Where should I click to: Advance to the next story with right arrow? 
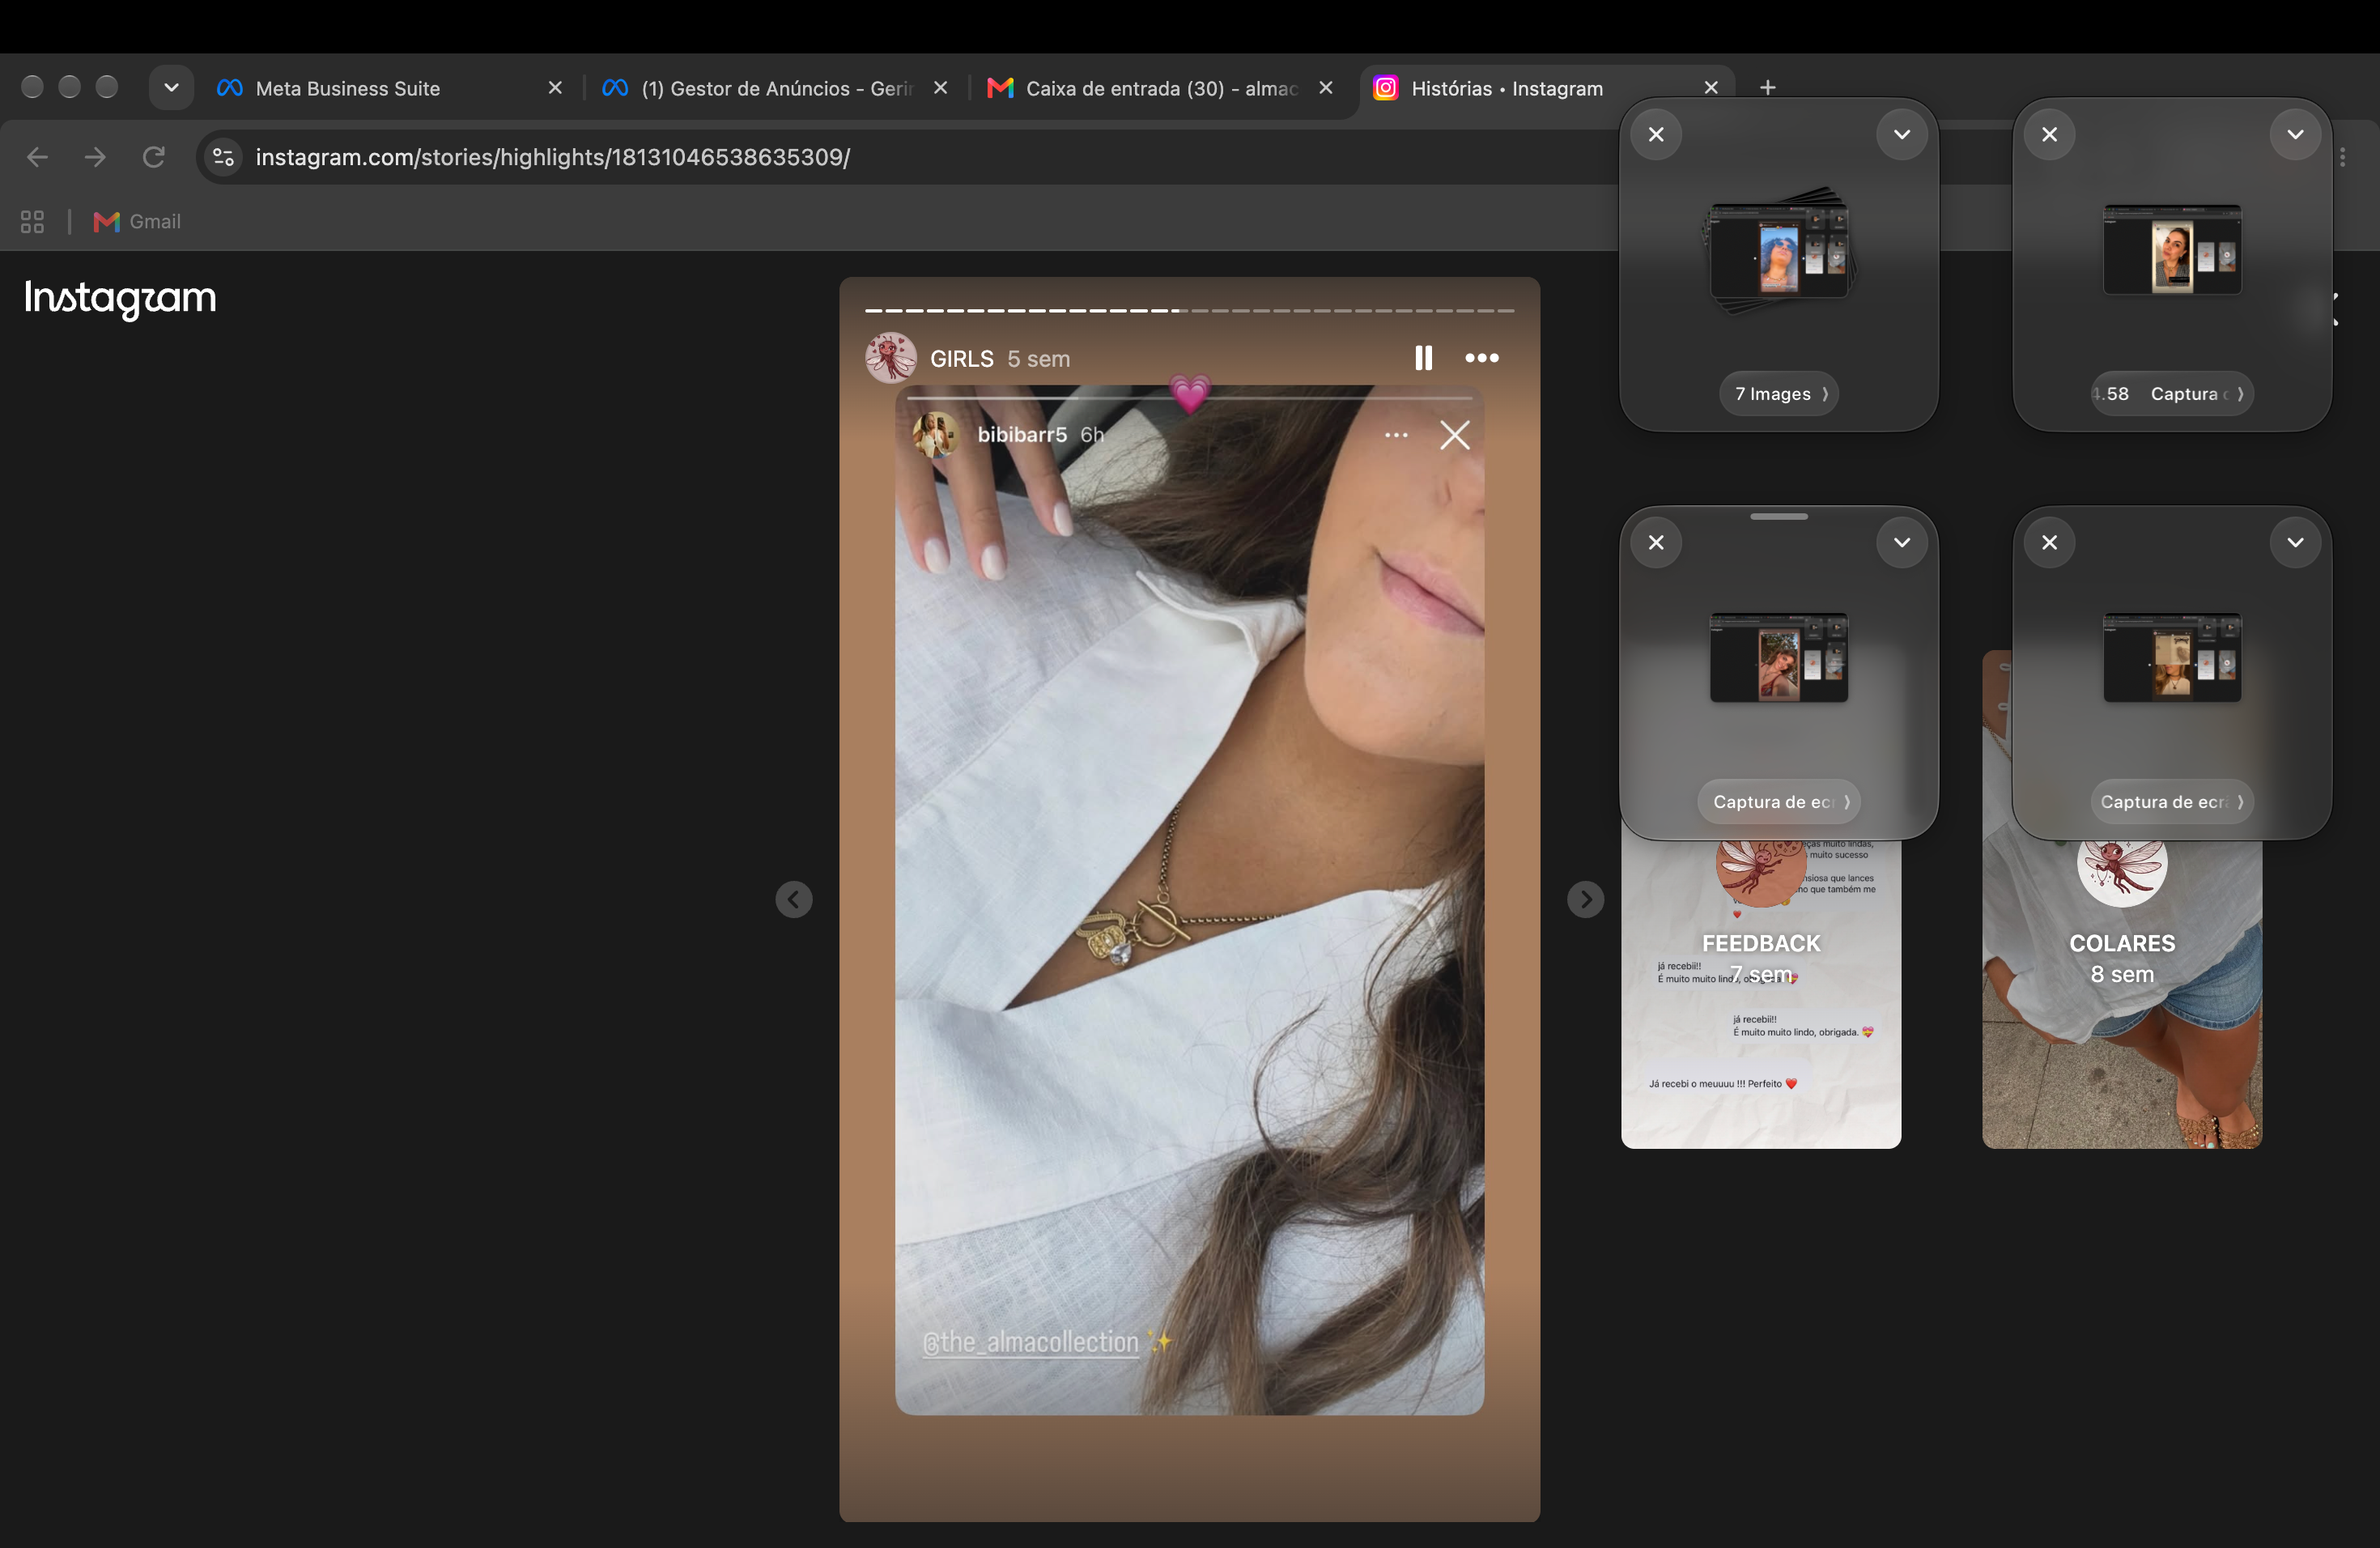point(1585,899)
